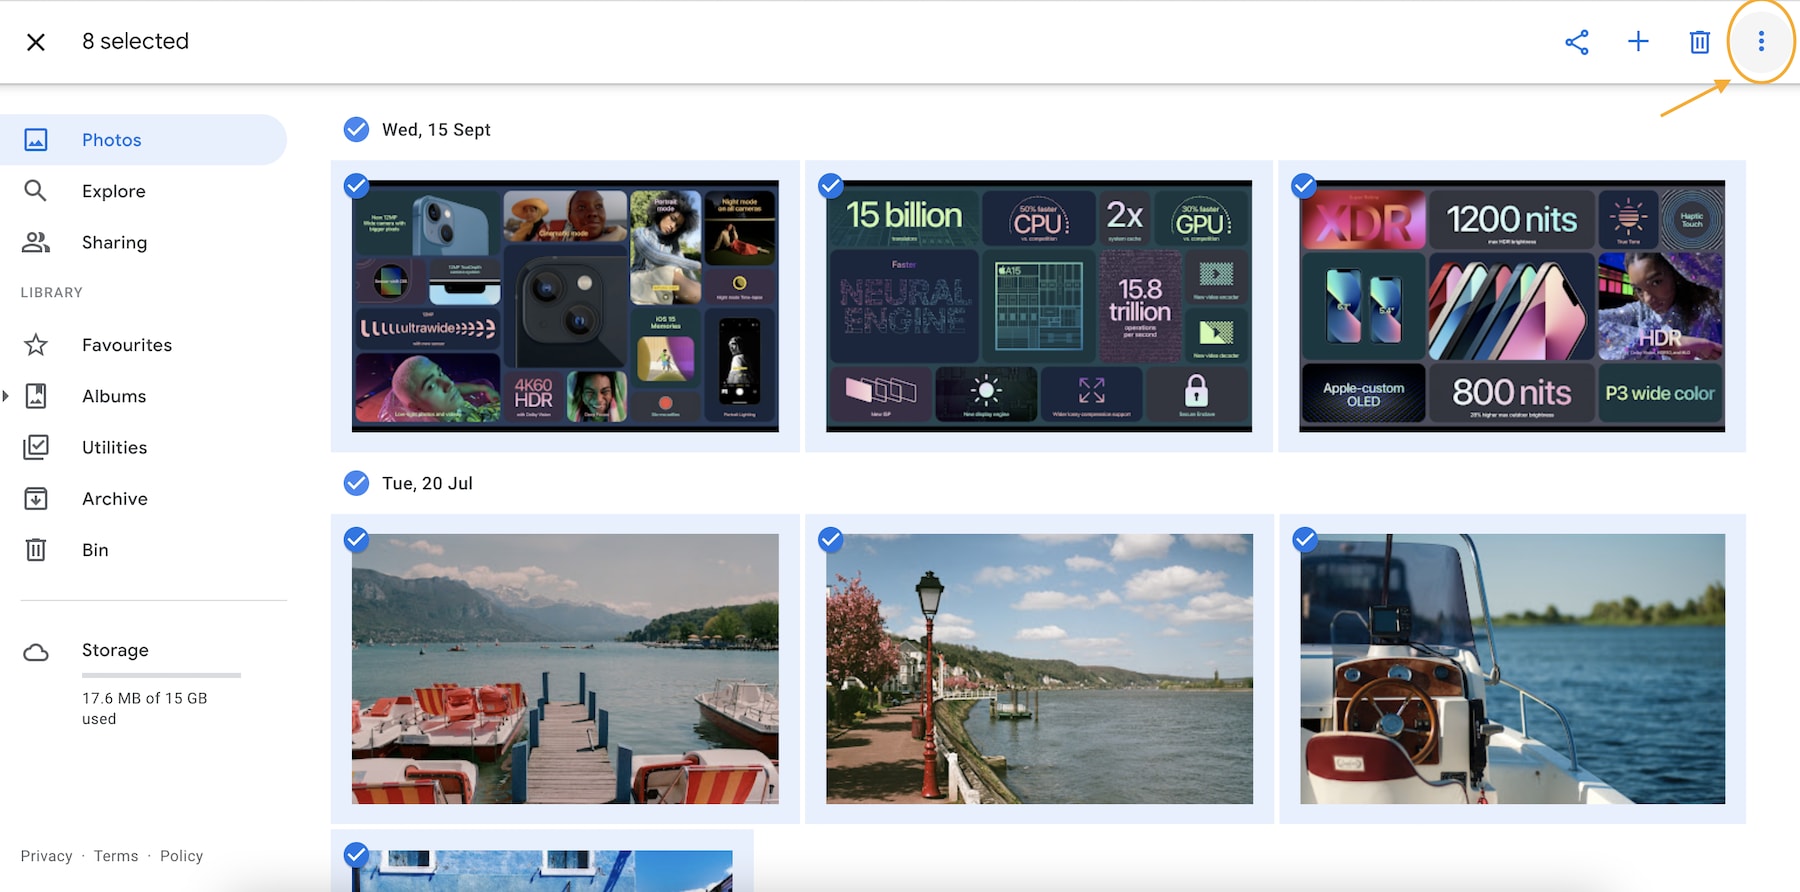This screenshot has height=892, width=1800.
Task: Click the Bin icon in sidebar
Action: coord(36,550)
